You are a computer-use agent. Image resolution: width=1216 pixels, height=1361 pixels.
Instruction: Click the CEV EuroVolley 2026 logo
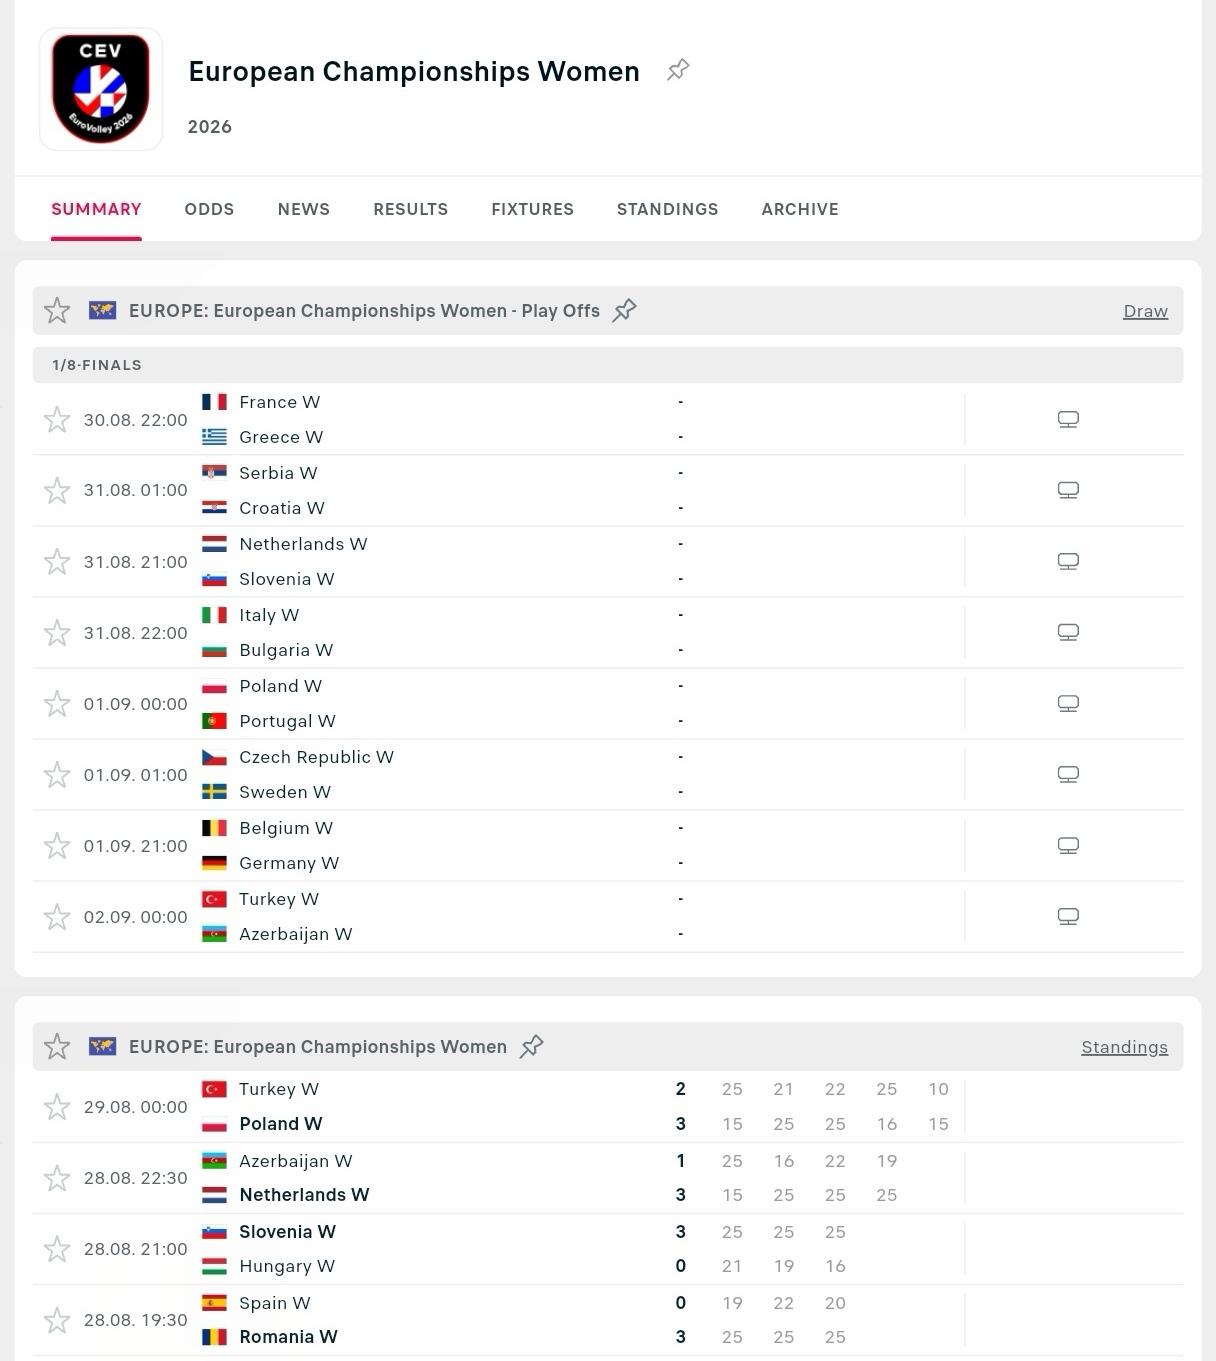click(101, 89)
